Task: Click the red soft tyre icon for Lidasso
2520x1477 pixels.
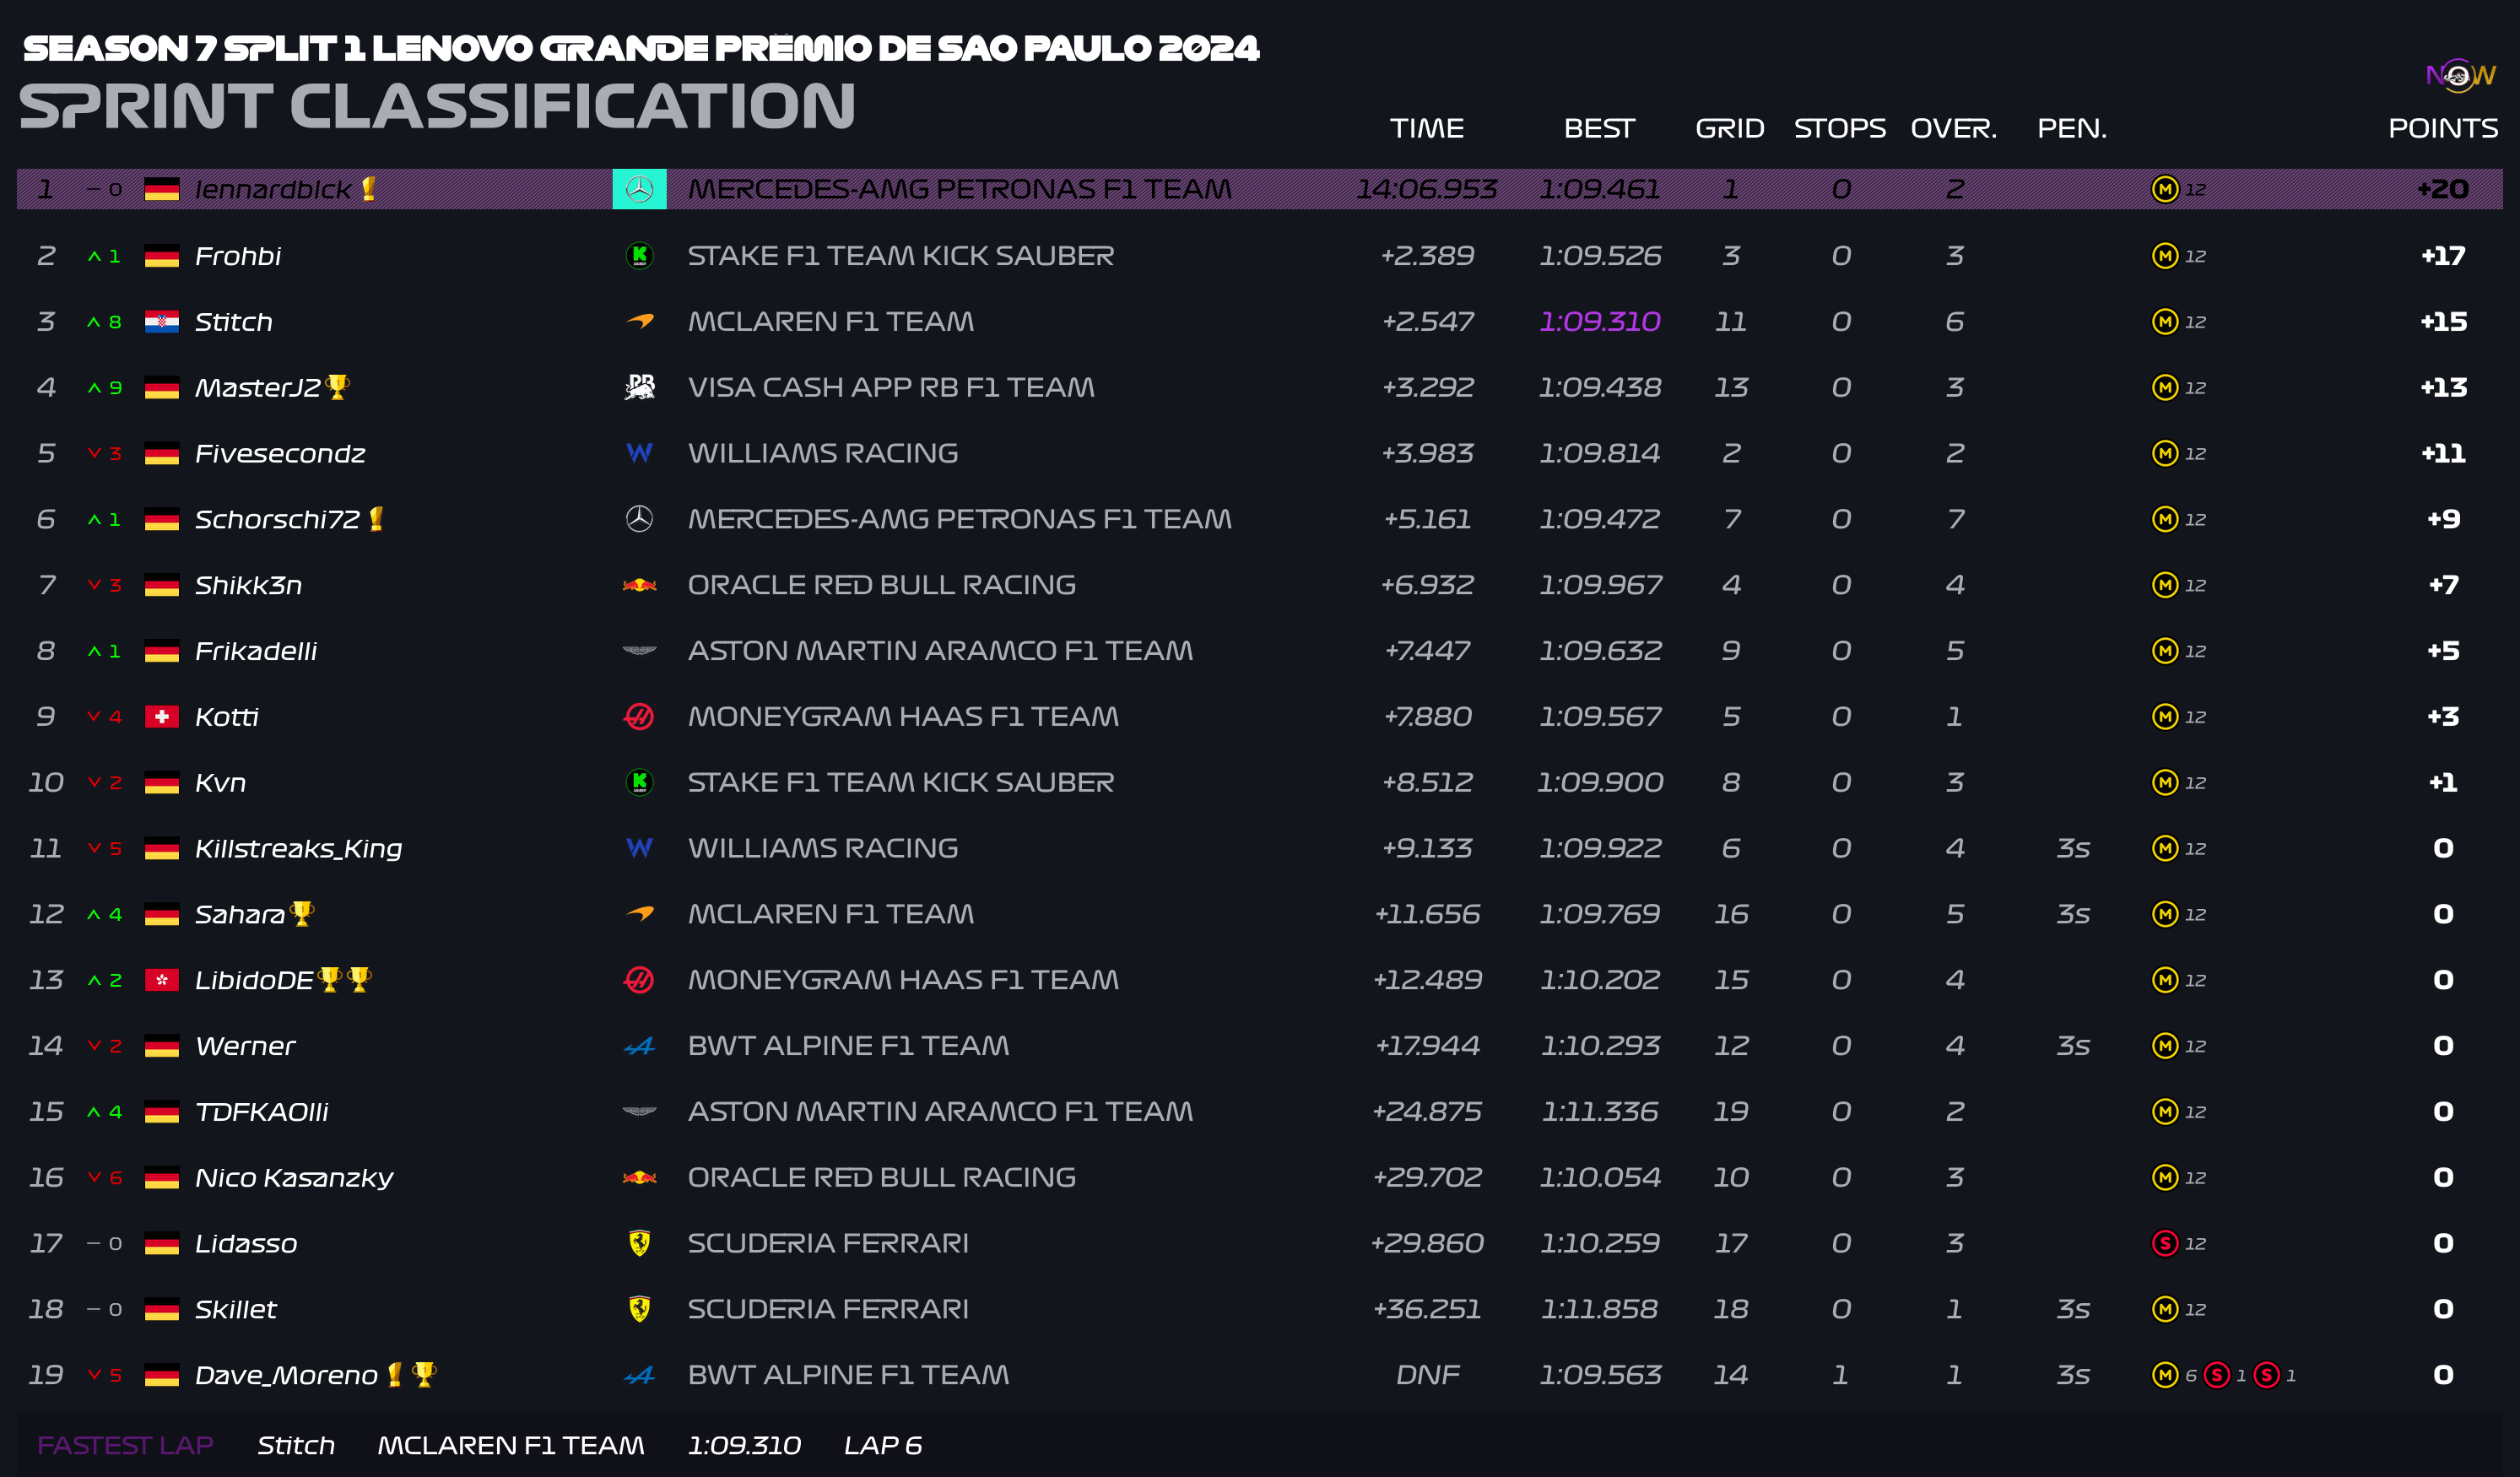Action: [x=2165, y=1243]
